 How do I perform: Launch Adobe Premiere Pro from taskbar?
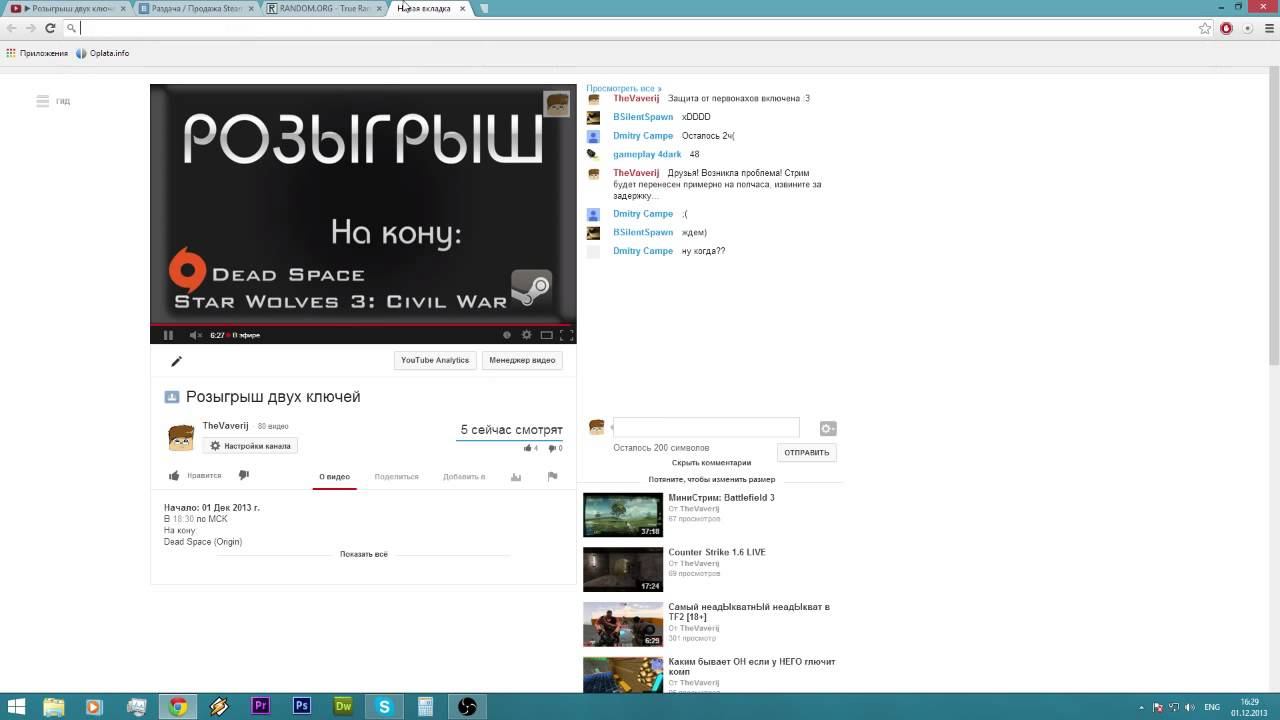tap(260, 706)
